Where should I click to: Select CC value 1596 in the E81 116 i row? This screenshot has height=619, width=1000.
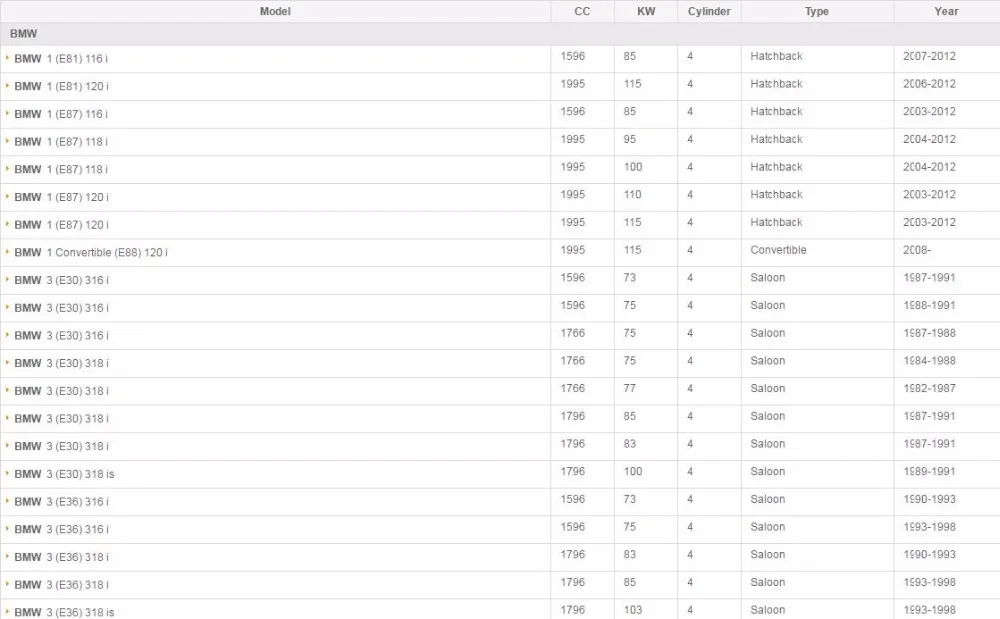coord(573,56)
